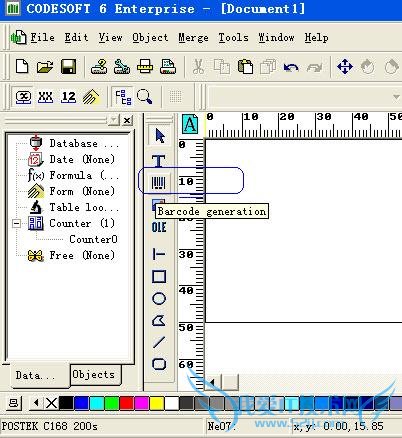Click POSTEK C168 200s printer status
The image size is (402, 438).
49,426
